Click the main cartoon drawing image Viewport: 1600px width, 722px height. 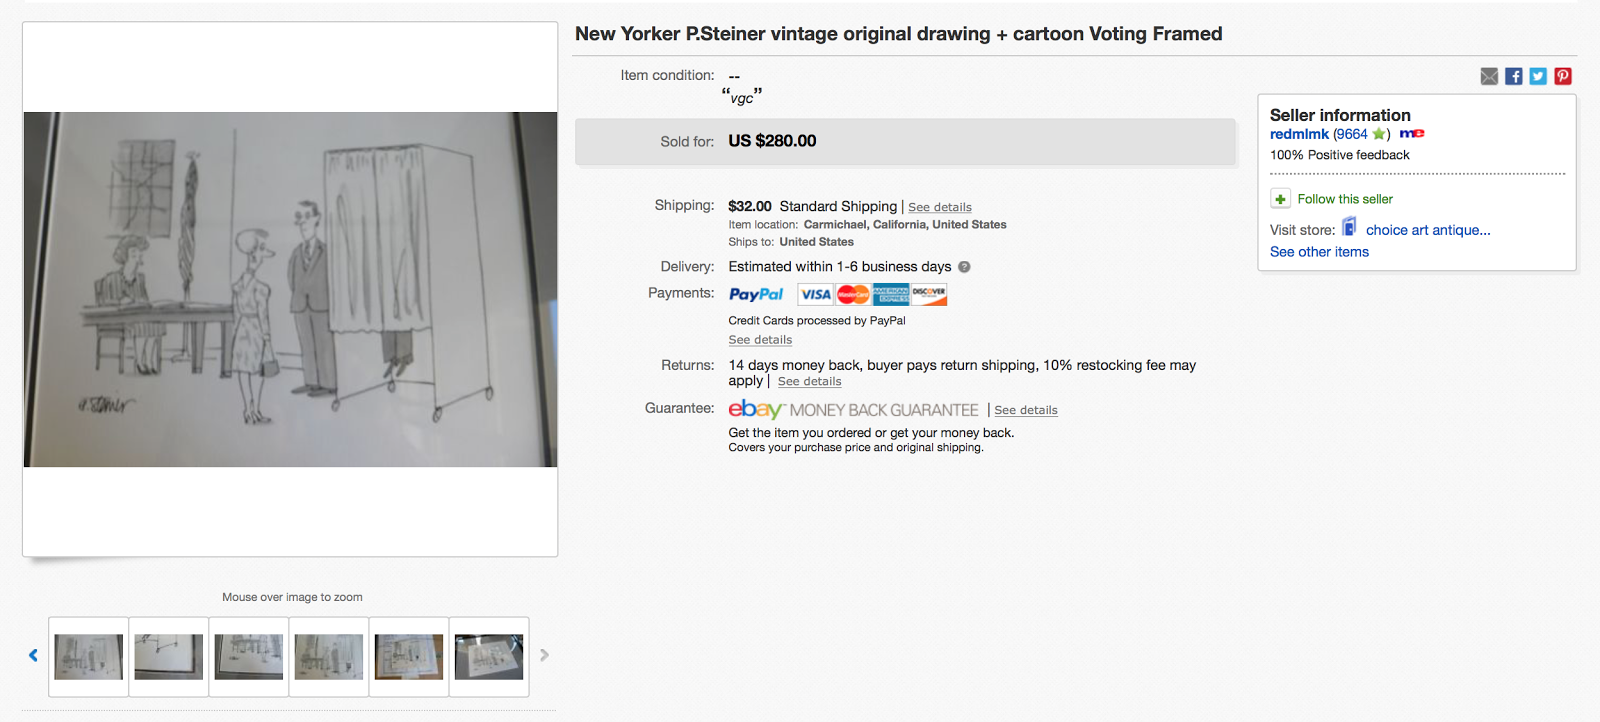(290, 289)
